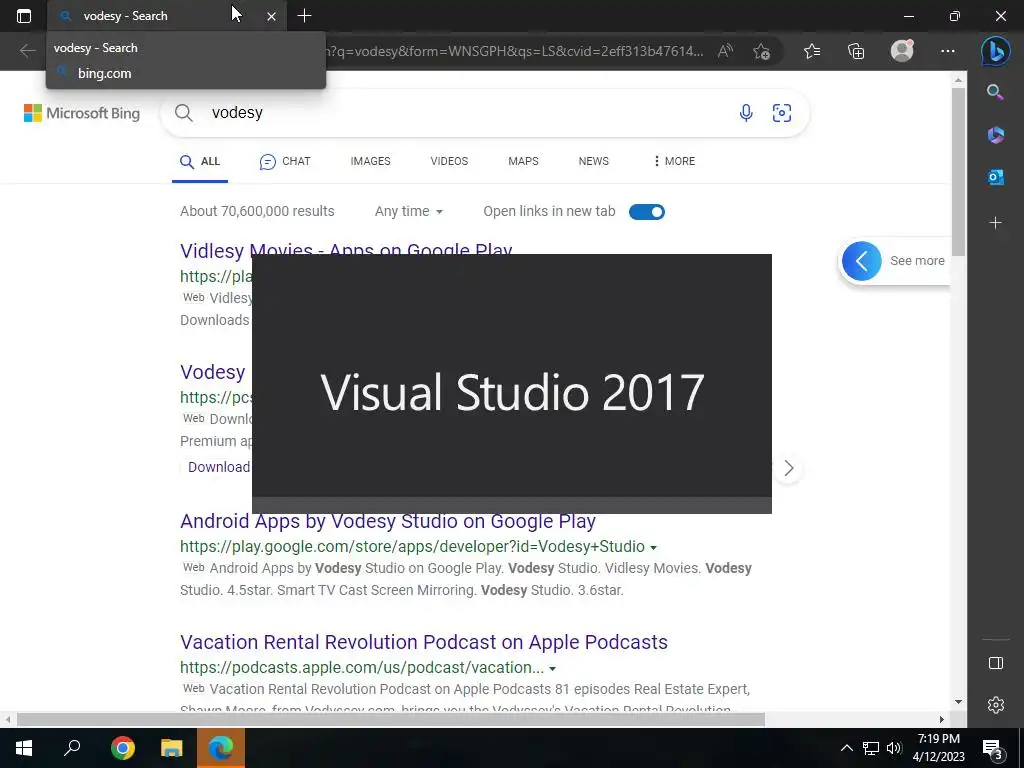Close the vodesy - Search tab
The image size is (1024, 768).
click(271, 16)
